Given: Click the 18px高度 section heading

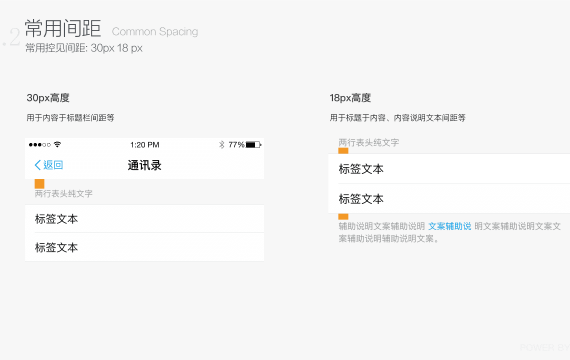Looking at the screenshot, I should pos(350,98).
